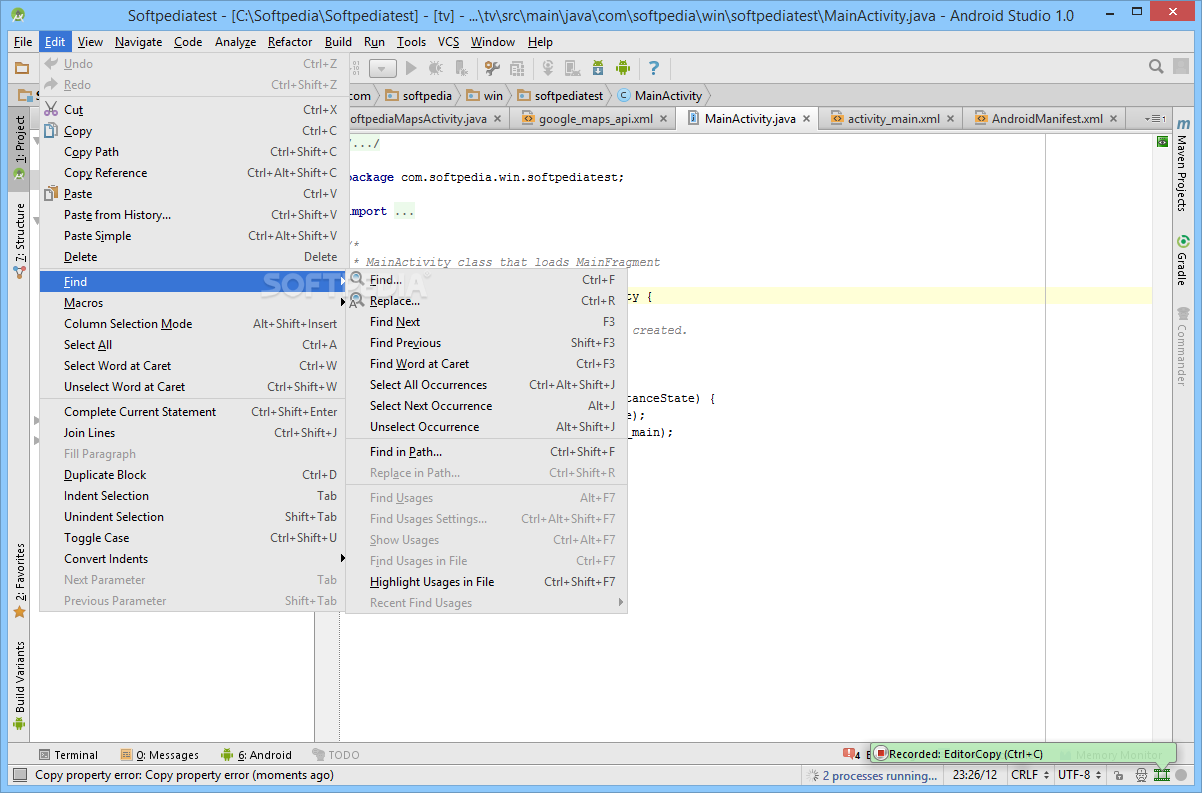
Task: Click Toggle Case menu entry
Action: pos(192,538)
